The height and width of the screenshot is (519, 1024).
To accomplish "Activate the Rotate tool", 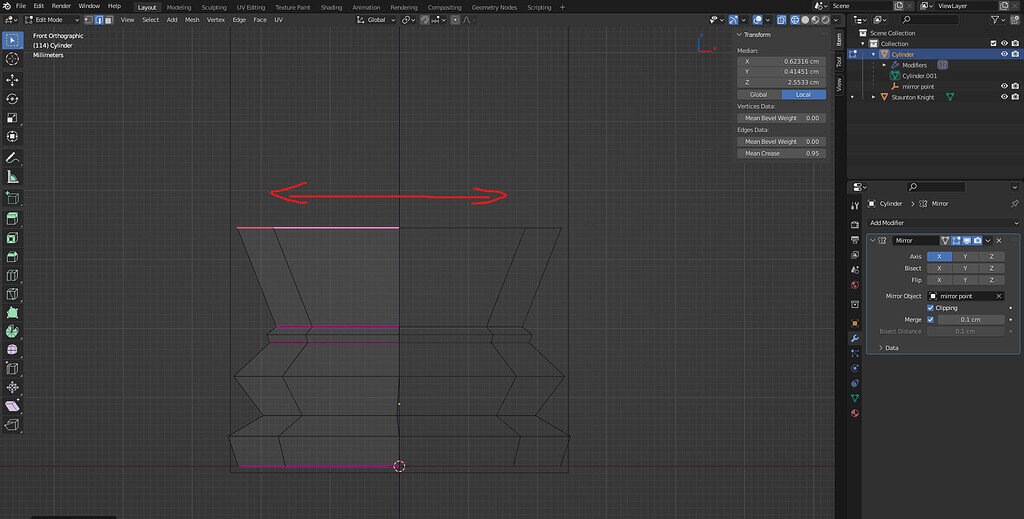I will (12, 99).
